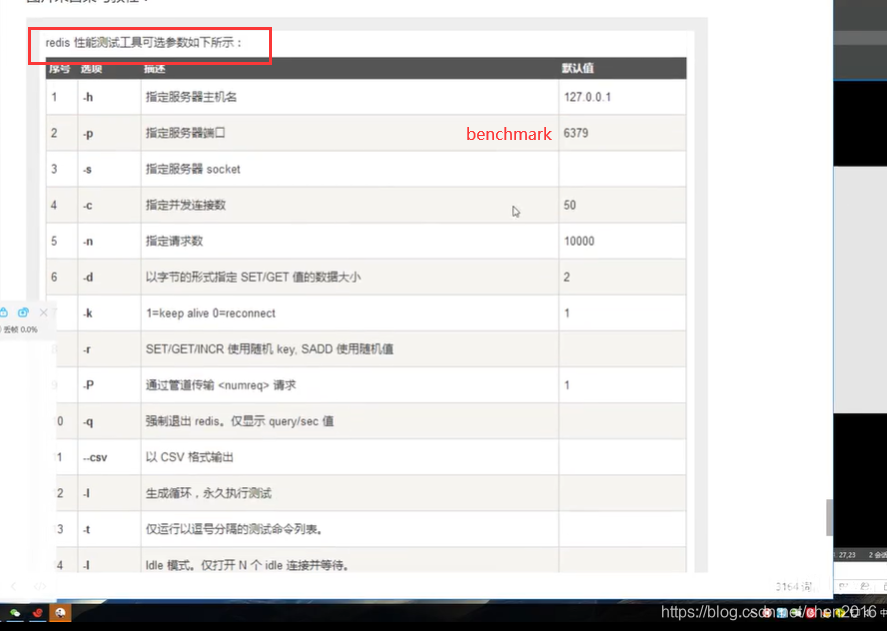Select the highlighted avatar app in the taskbar

61,612
